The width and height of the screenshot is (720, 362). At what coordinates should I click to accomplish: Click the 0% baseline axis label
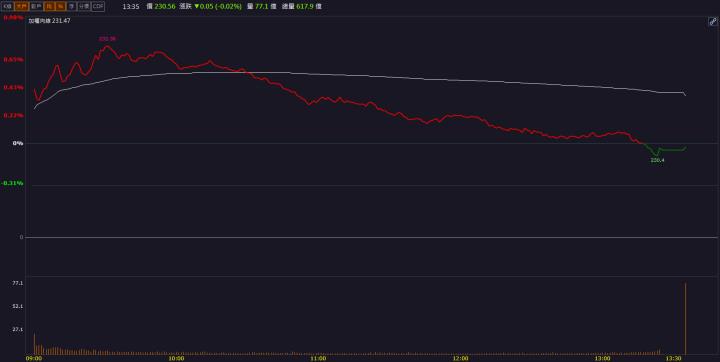tap(17, 143)
